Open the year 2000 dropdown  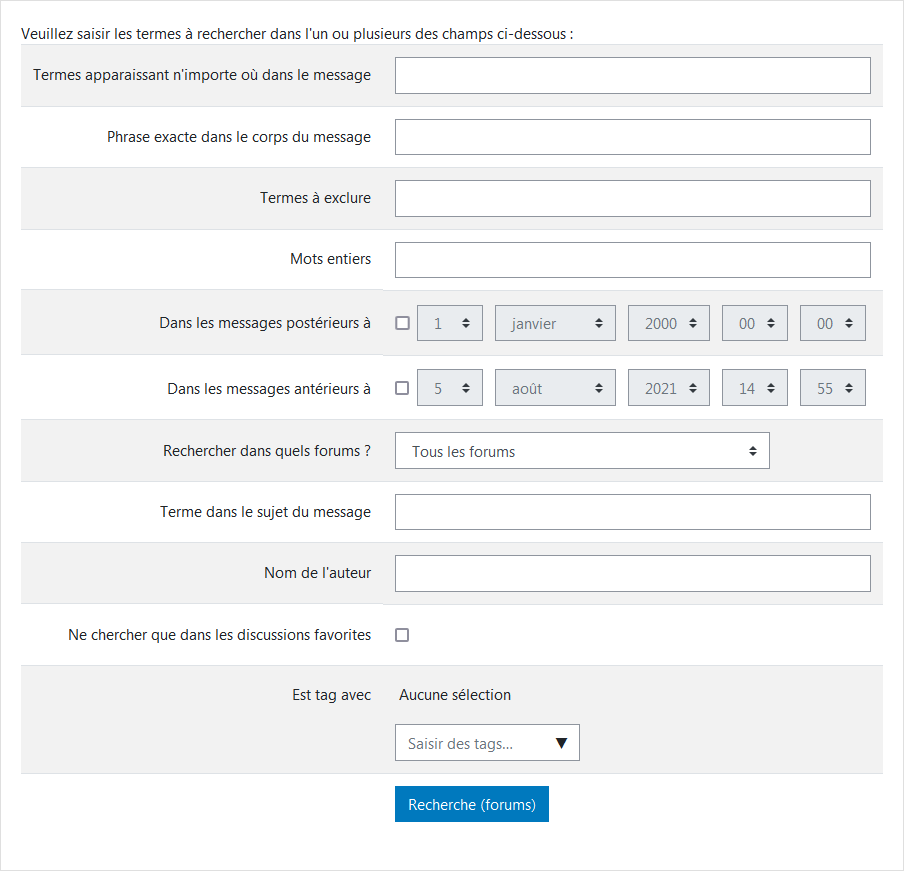668,323
